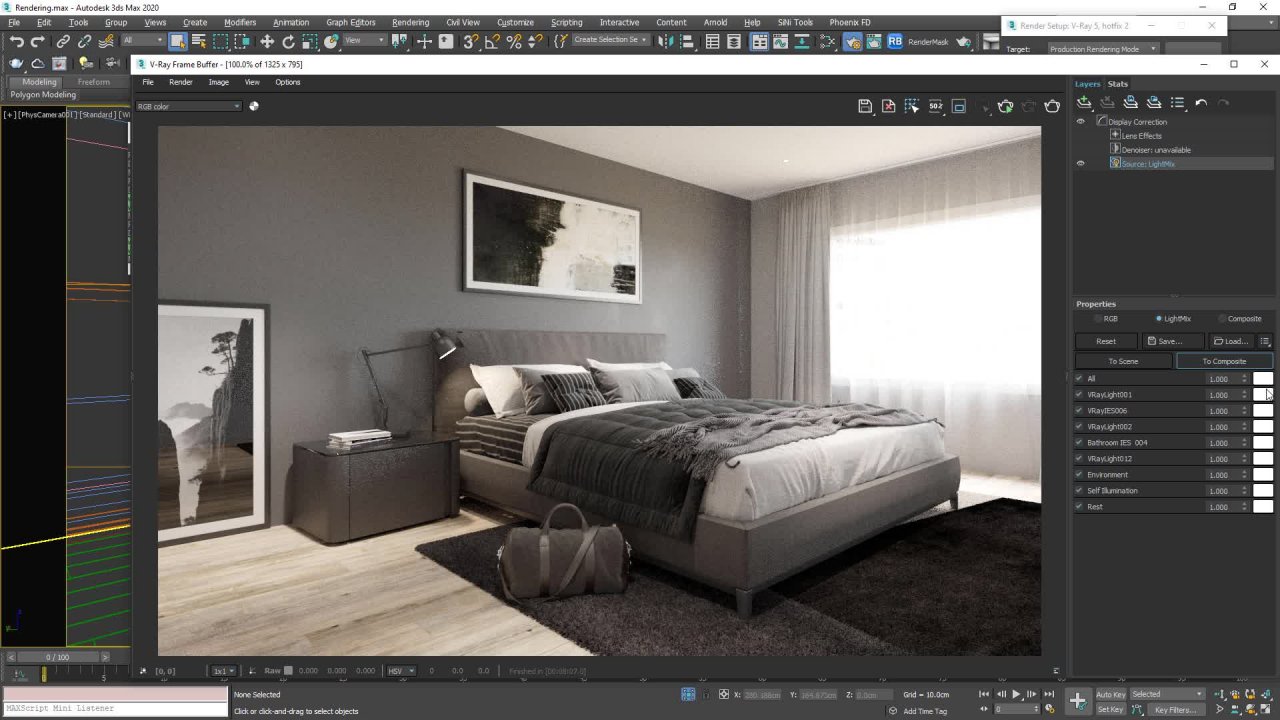Open the RGB color channel dropdown

pos(189,106)
